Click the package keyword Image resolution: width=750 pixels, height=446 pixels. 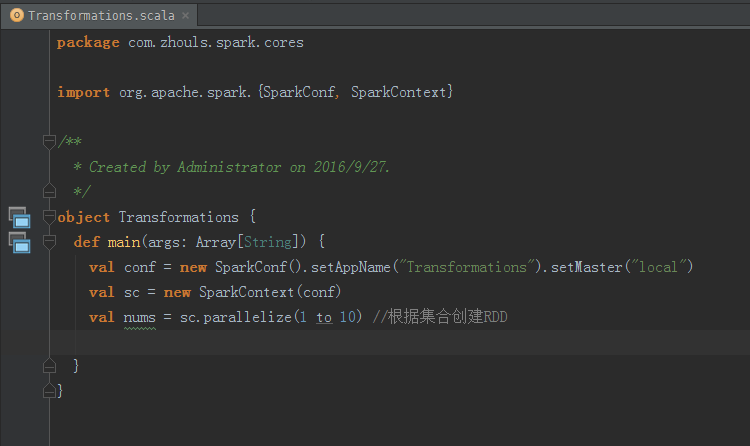[88, 43]
